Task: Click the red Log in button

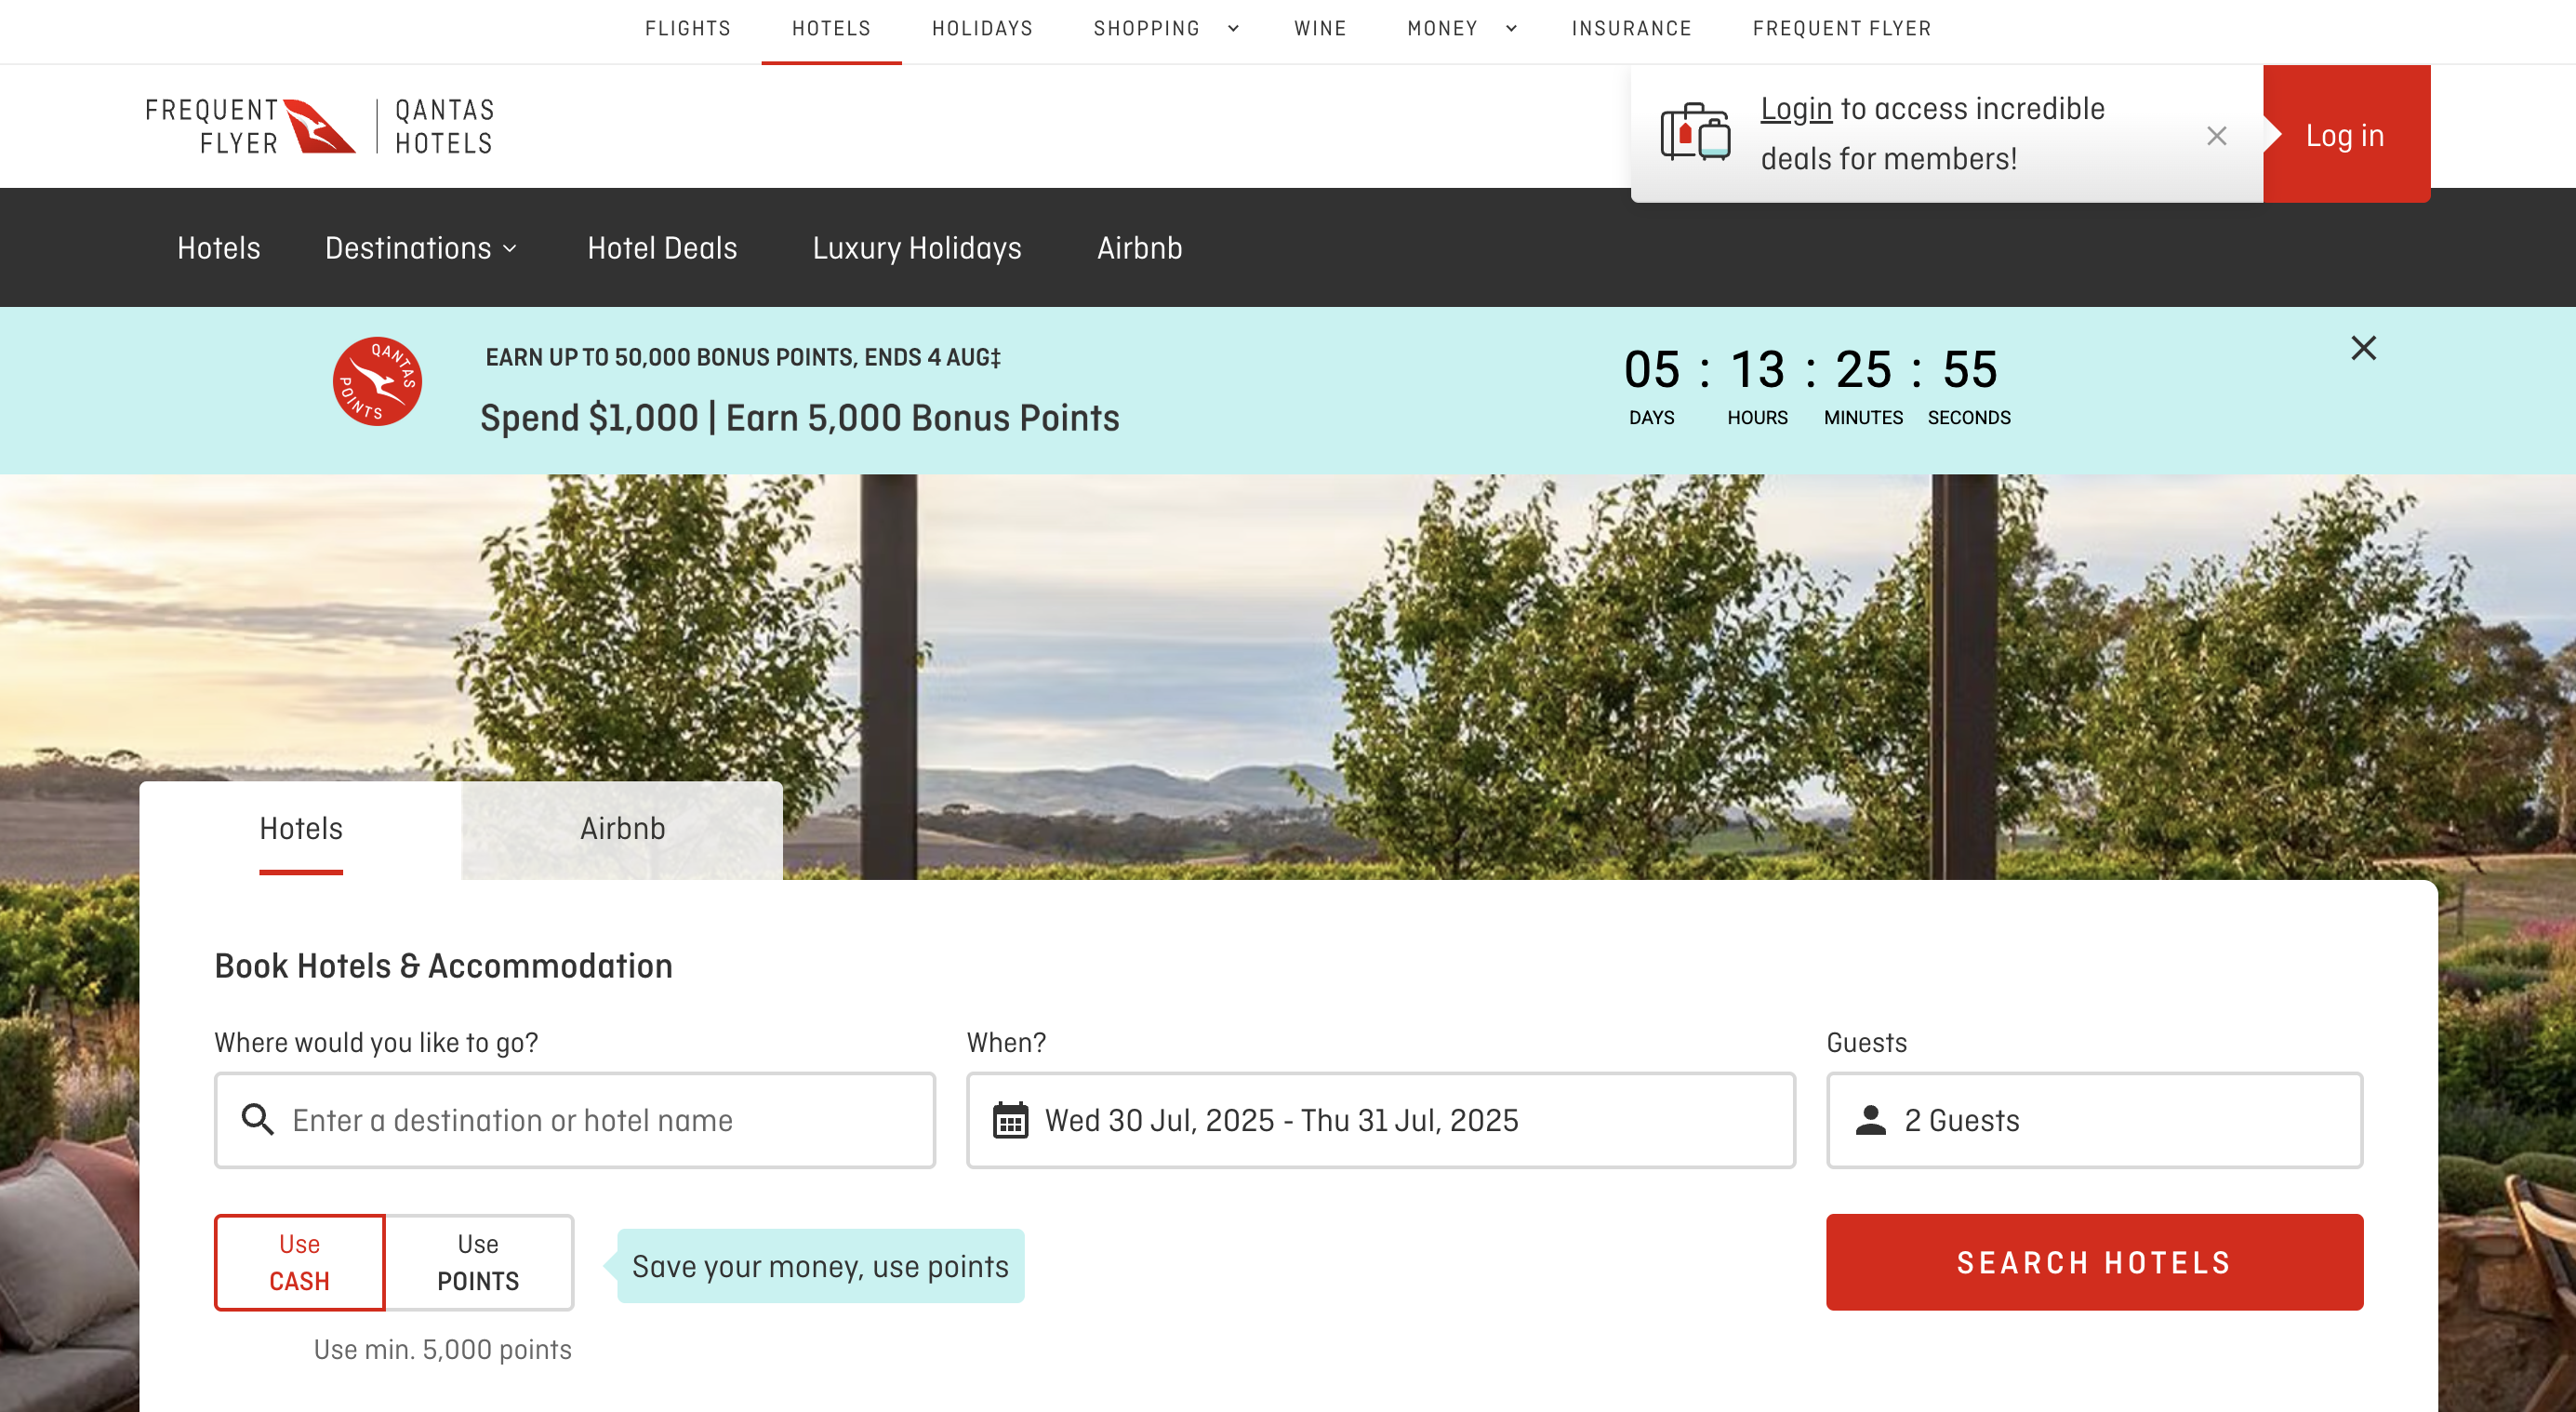Action: click(2346, 134)
